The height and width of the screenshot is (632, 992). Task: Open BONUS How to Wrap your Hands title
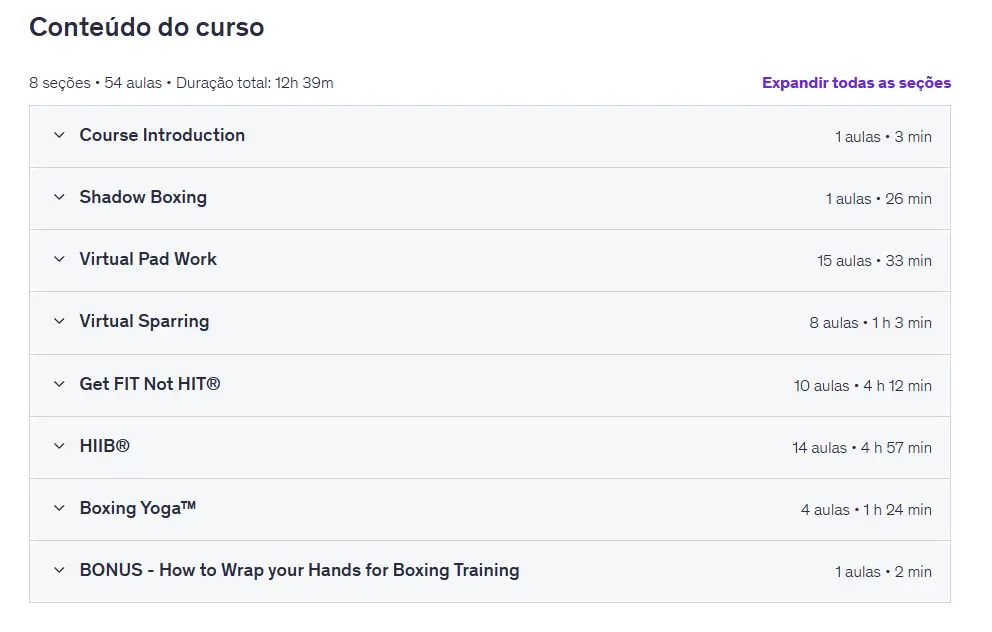(x=299, y=570)
